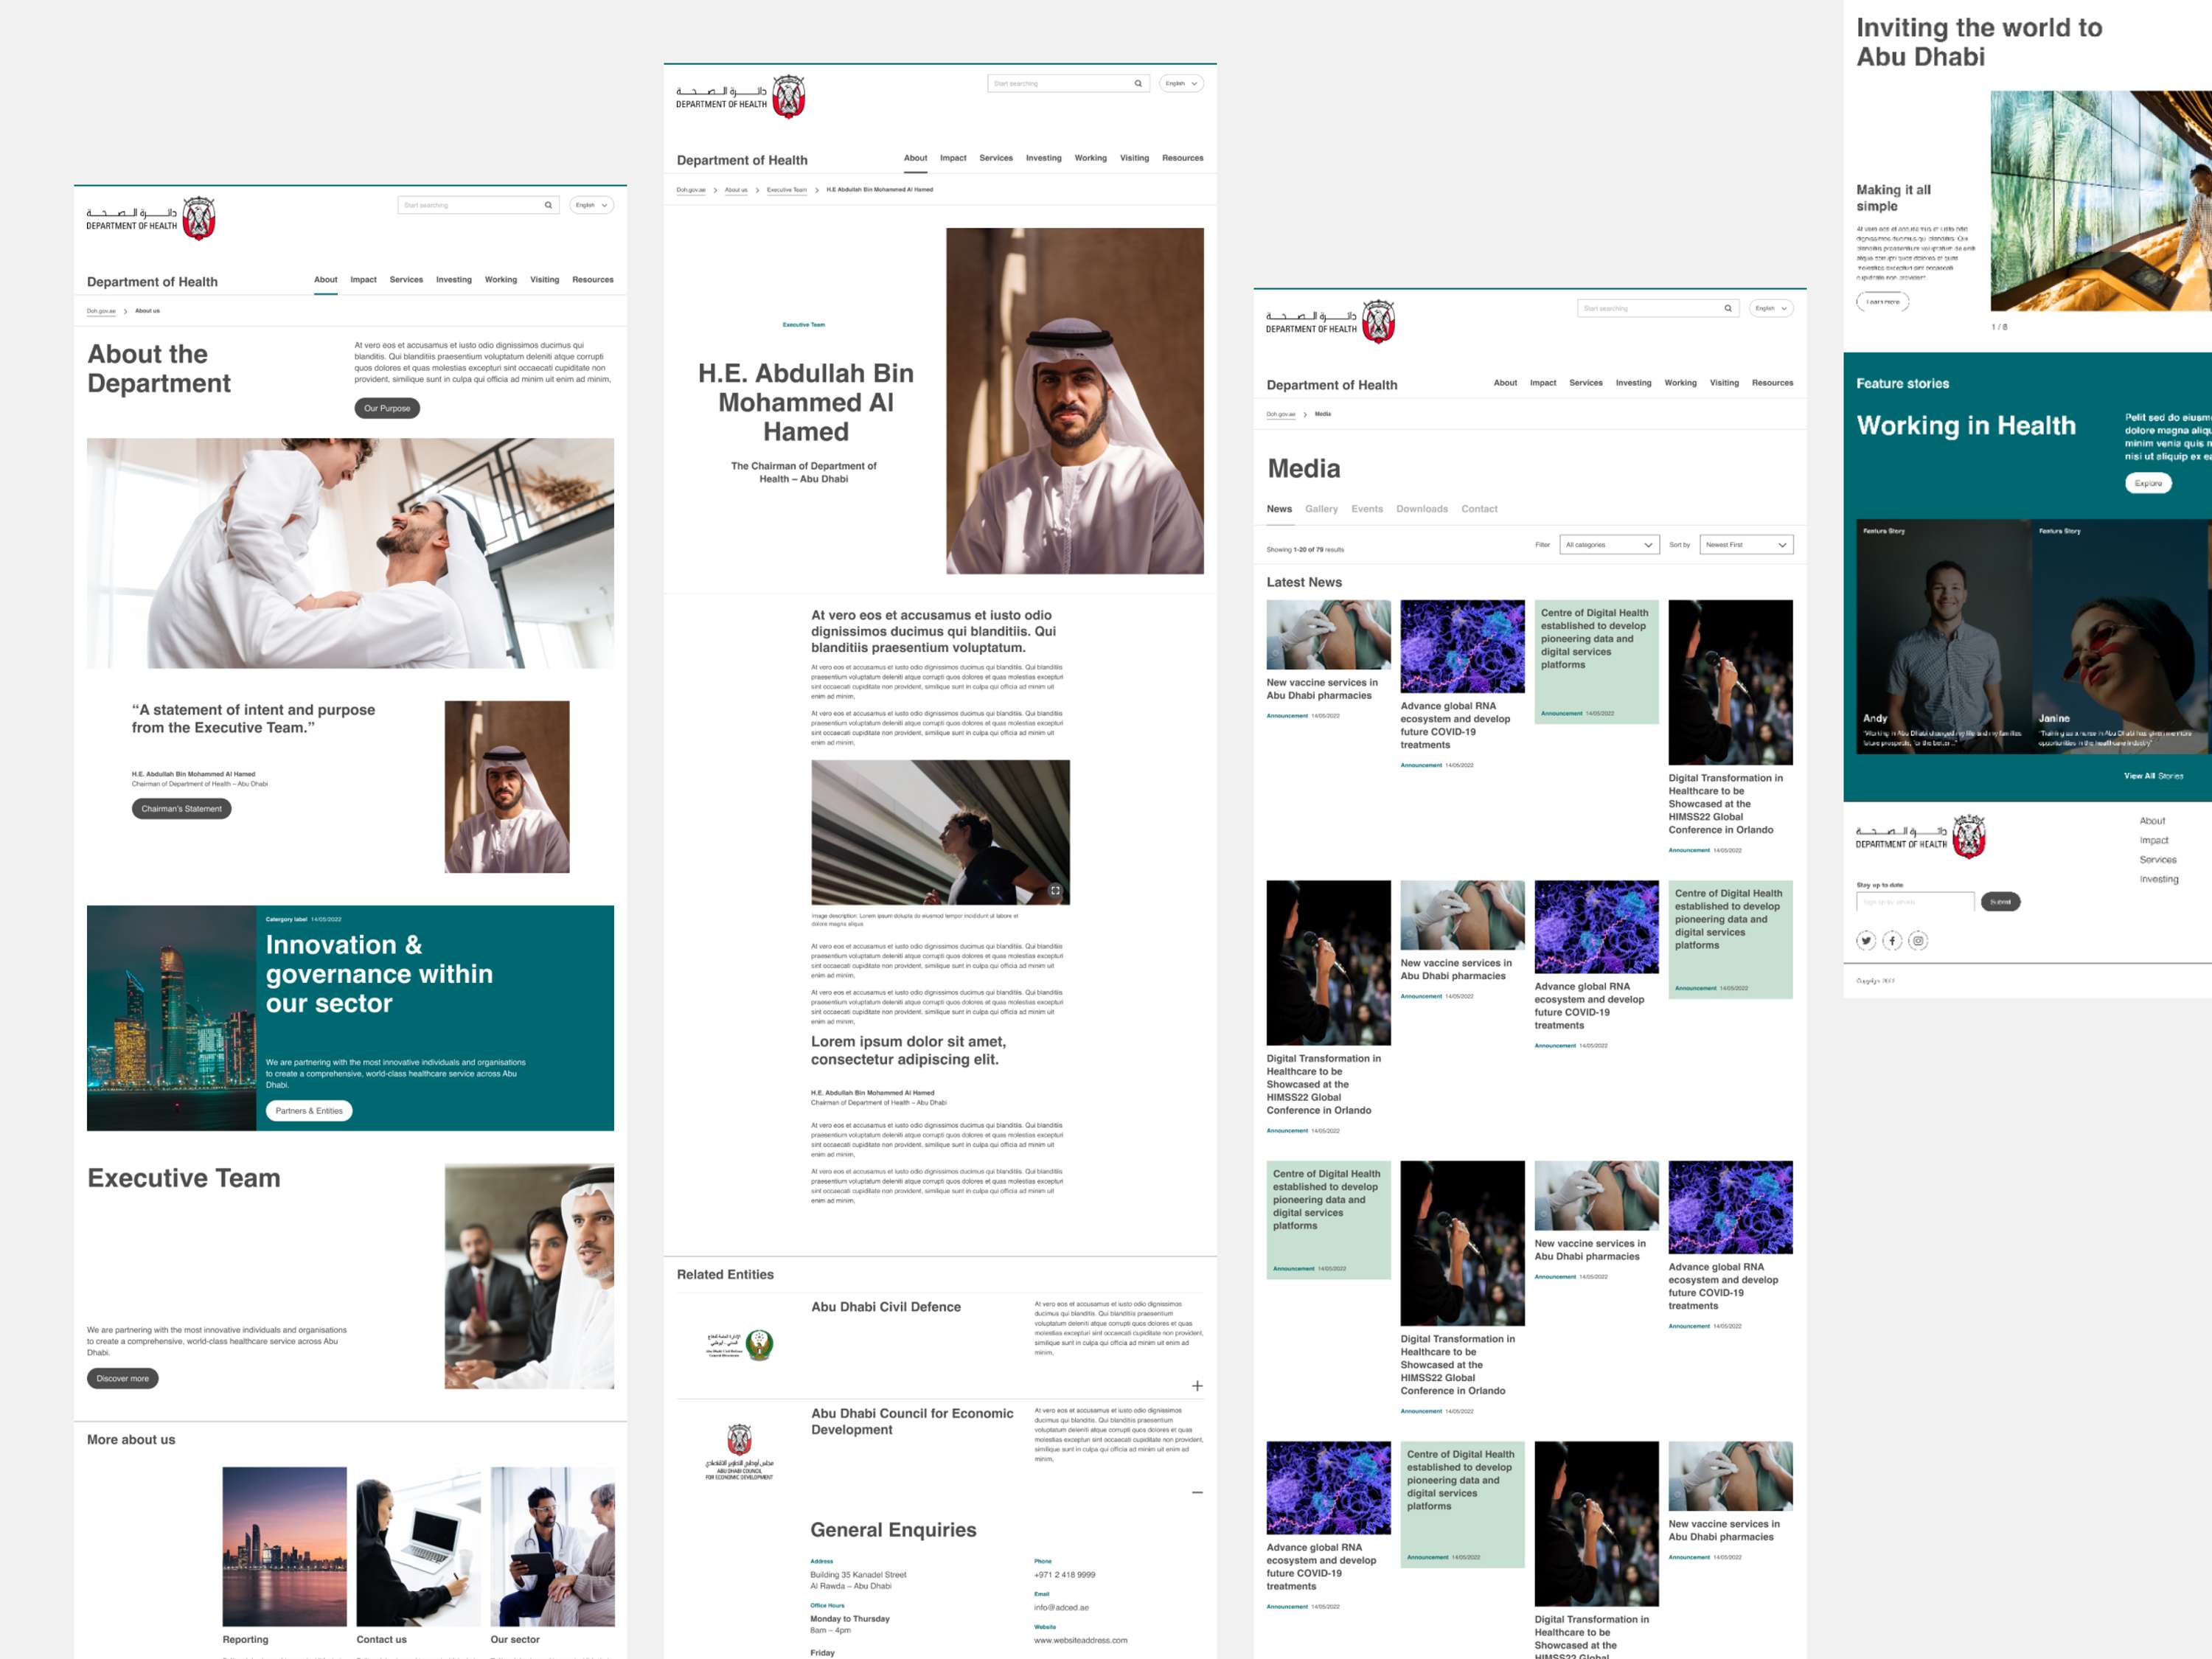The height and width of the screenshot is (1659, 2212).
Task: Click About in the About page navigation
Action: pos(325,280)
